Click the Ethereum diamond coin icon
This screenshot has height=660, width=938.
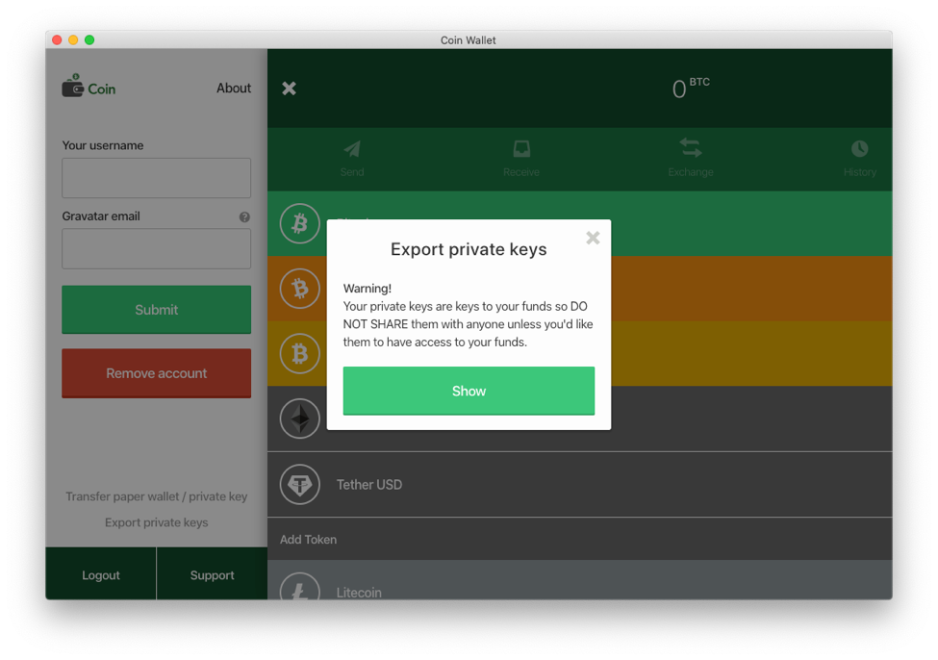coord(300,419)
